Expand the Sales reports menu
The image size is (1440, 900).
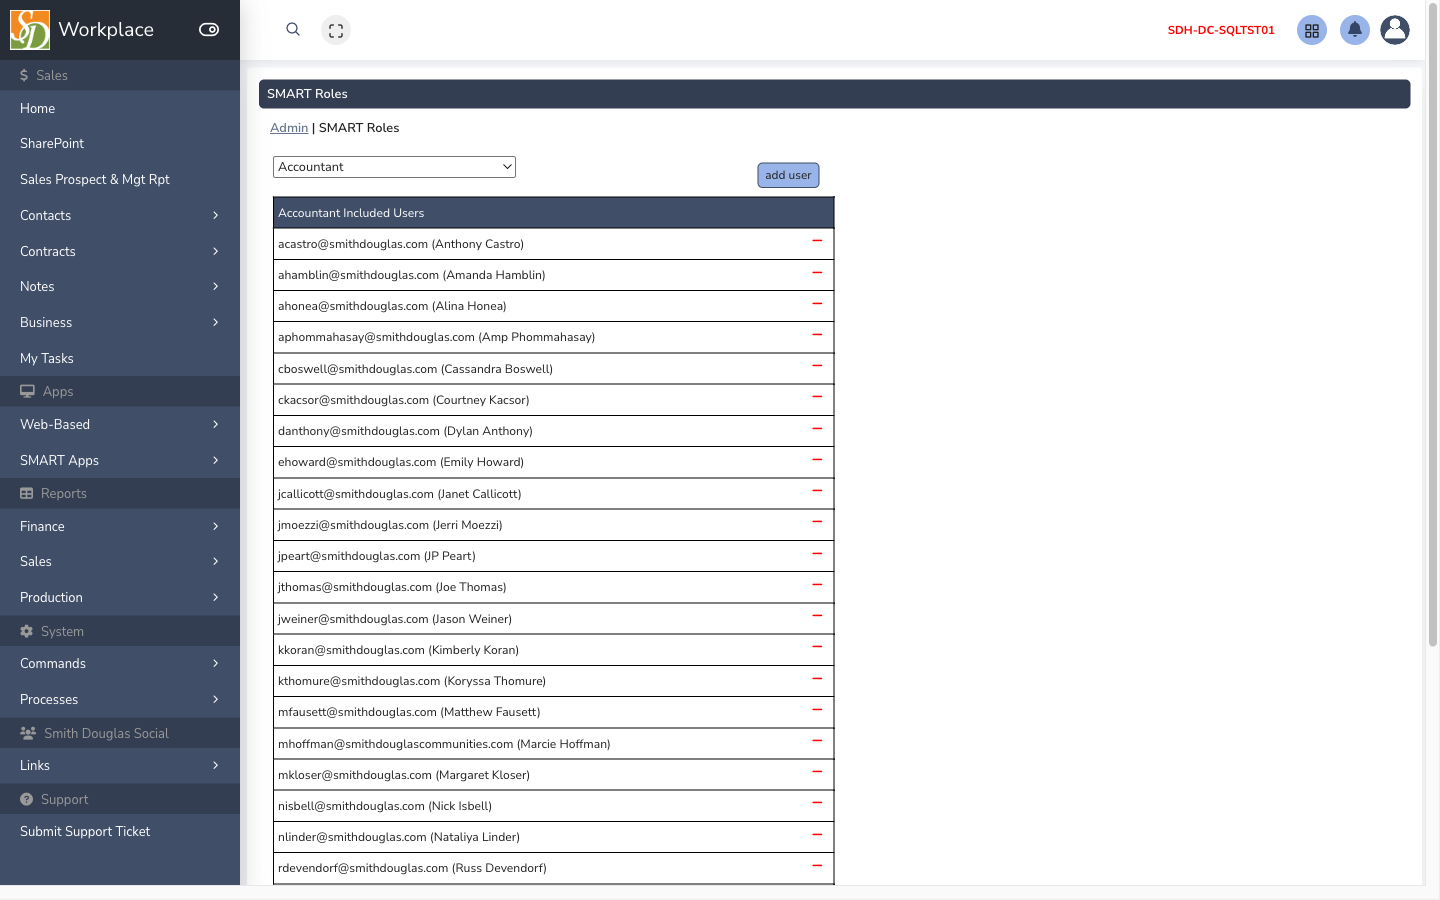pos(120,561)
